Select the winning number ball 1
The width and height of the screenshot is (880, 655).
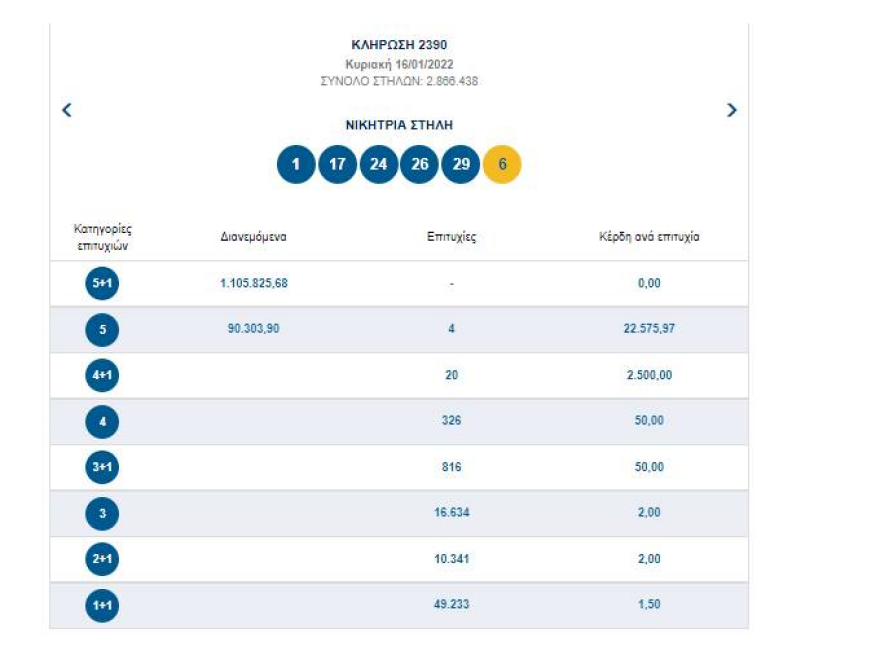pyautogui.click(x=295, y=163)
